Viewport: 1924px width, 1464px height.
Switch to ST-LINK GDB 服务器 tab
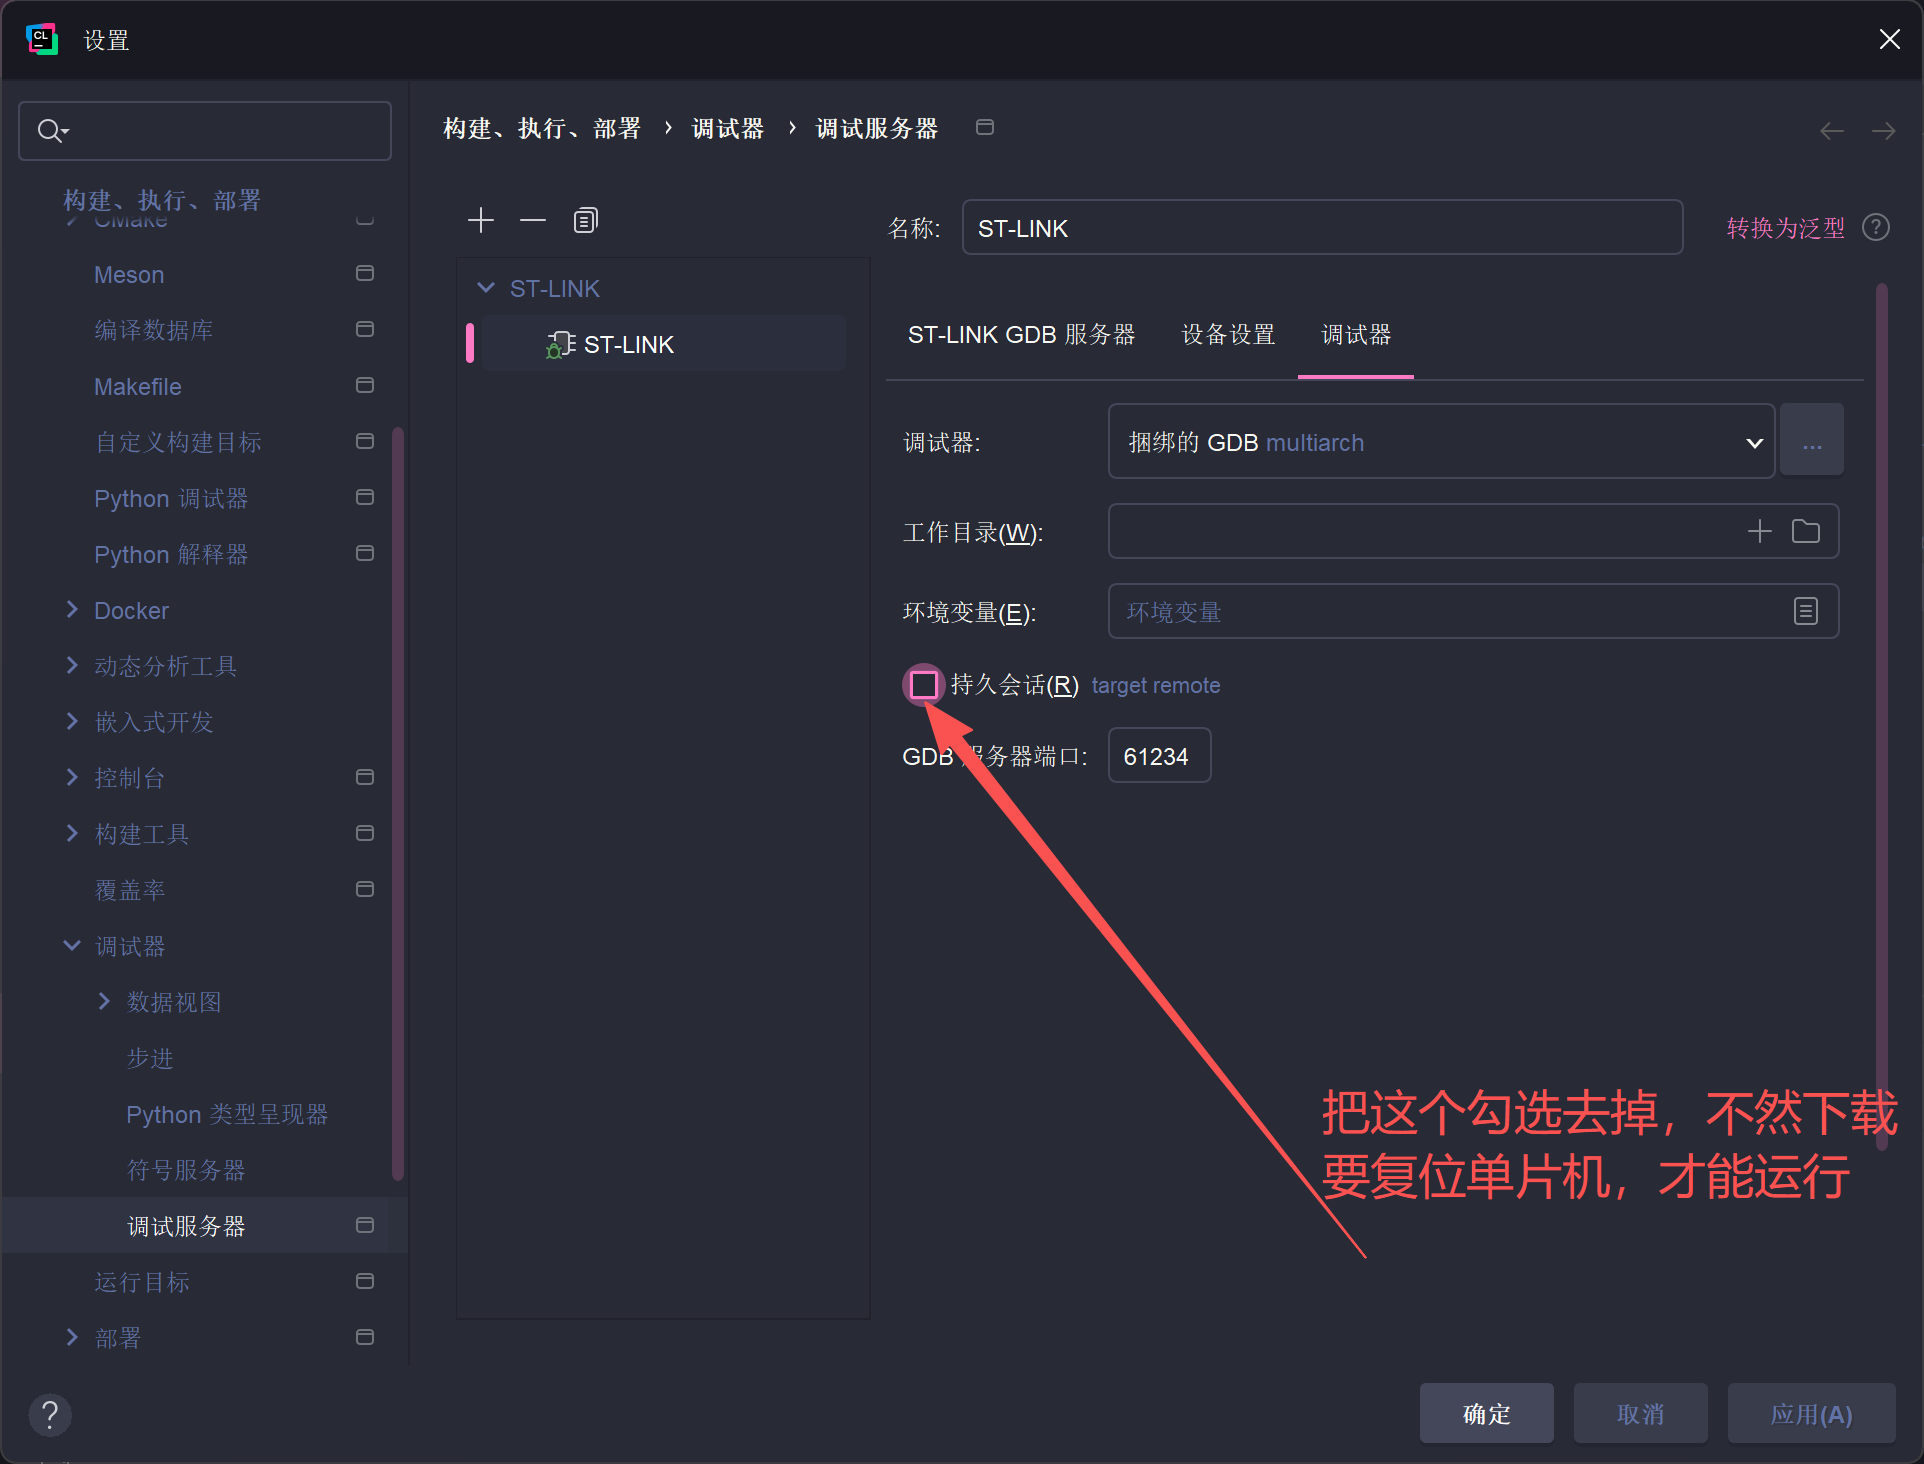(1021, 335)
